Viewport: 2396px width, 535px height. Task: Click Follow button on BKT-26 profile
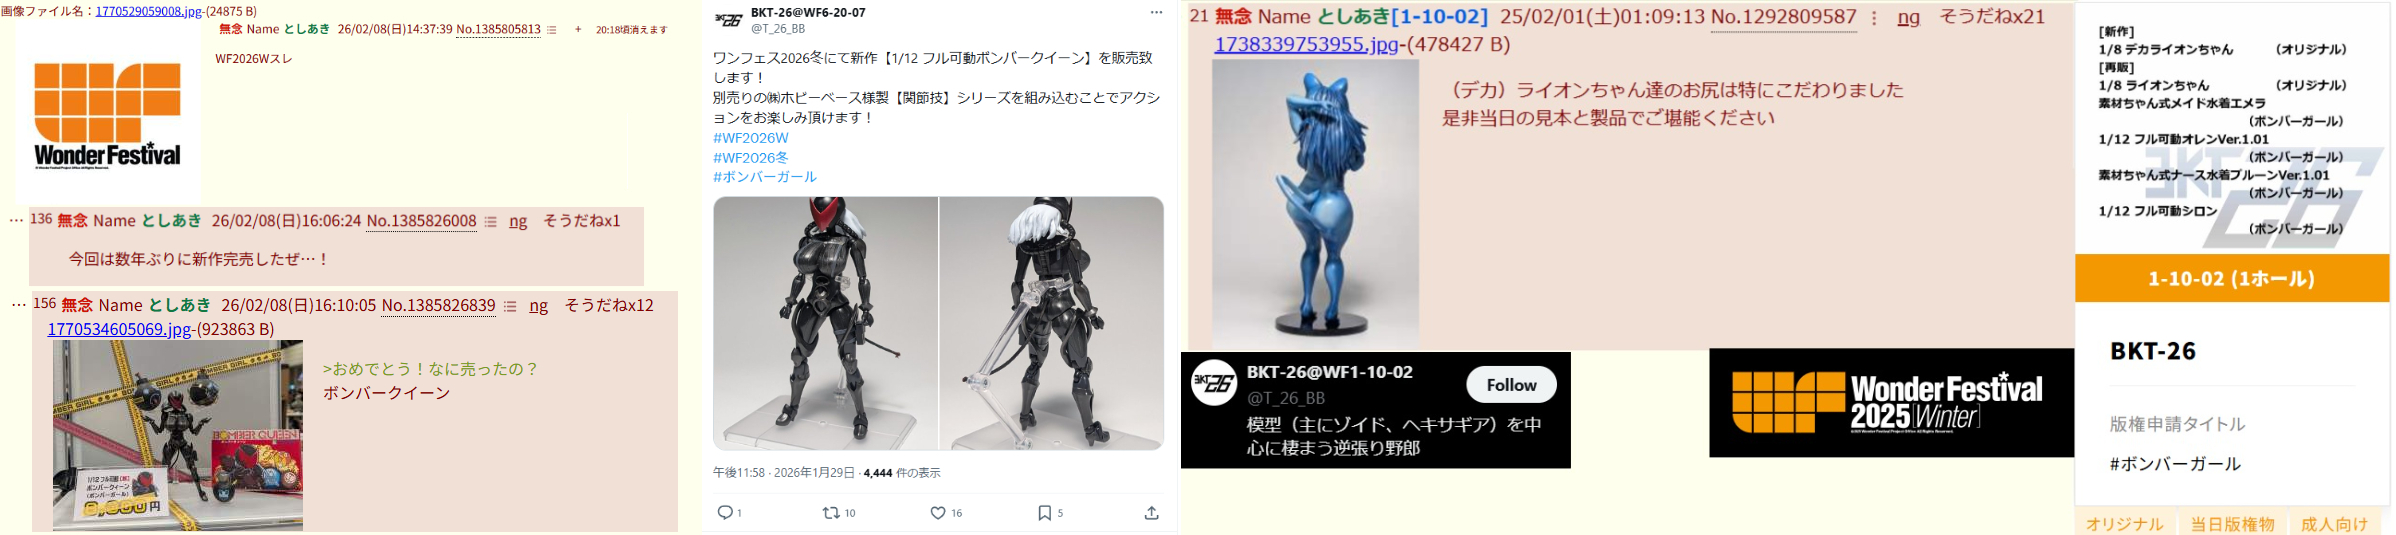click(1511, 385)
